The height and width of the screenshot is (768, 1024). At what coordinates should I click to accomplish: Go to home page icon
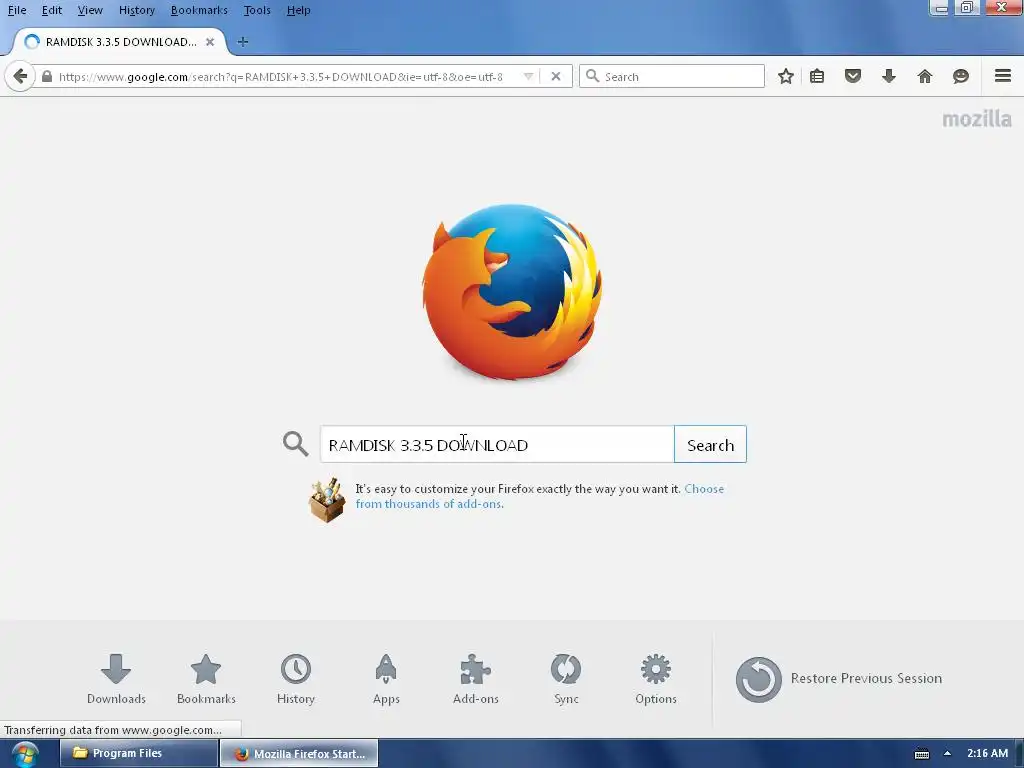pos(925,76)
